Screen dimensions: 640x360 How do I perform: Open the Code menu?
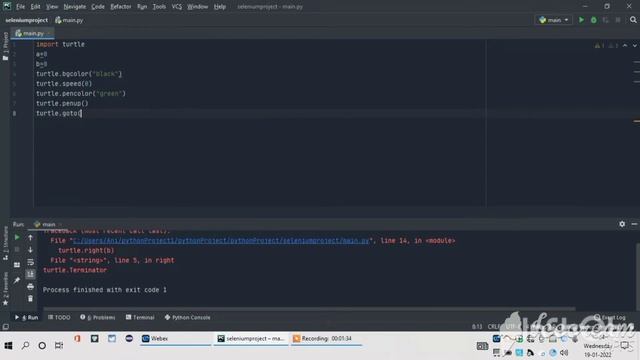tap(98, 7)
